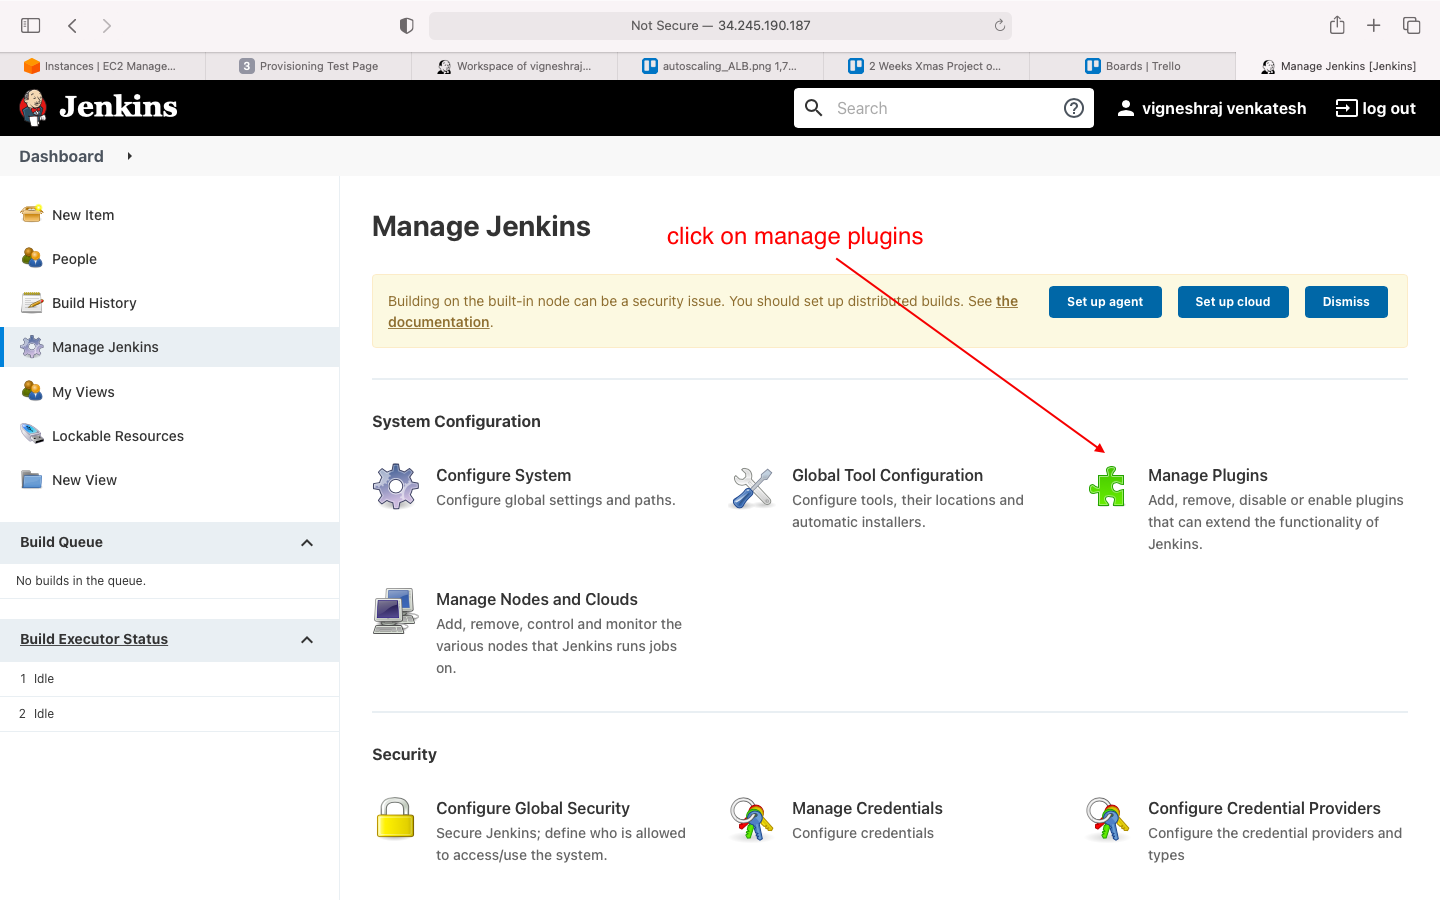Open Lockable Resources sidebar label
1440x900 pixels.
118,436
